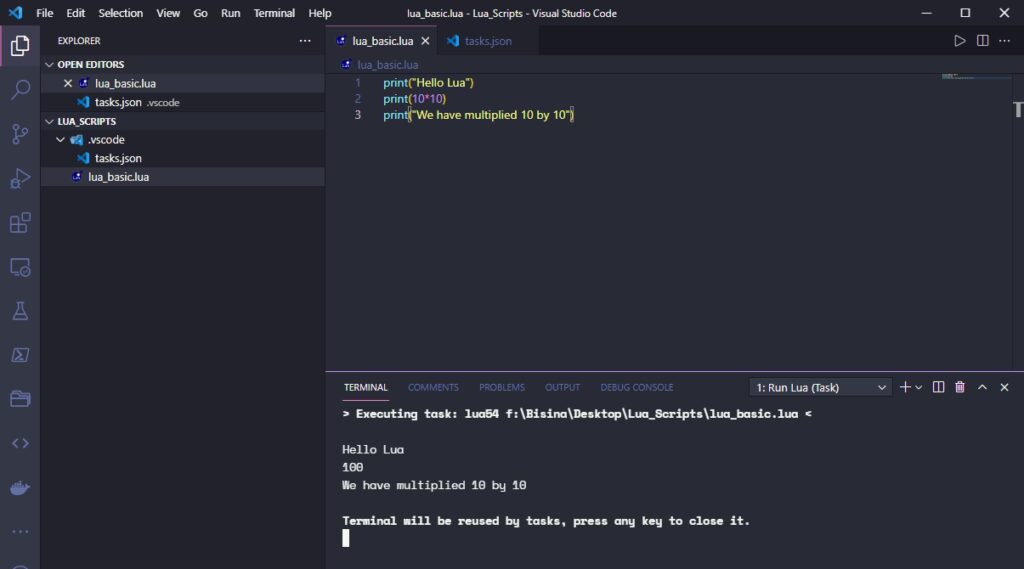This screenshot has height=569, width=1024.
Task: Click the editor minimap preview
Action: click(x=973, y=77)
